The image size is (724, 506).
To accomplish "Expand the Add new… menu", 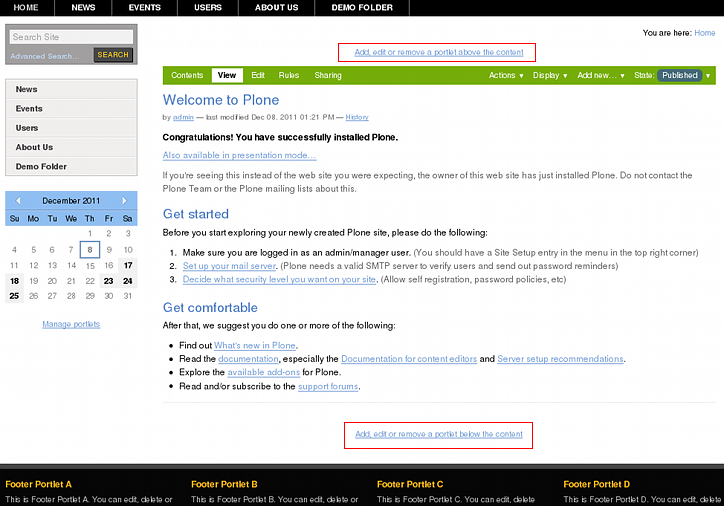I will point(601,75).
